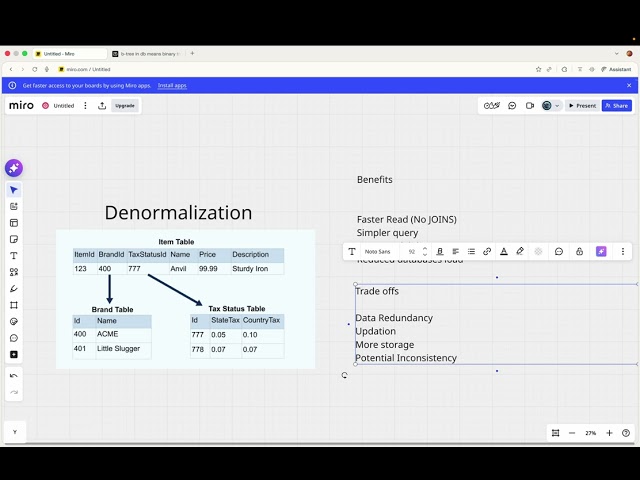This screenshot has height=480, width=640.
Task: Select the Denormalization heading text
Action: [x=178, y=213]
